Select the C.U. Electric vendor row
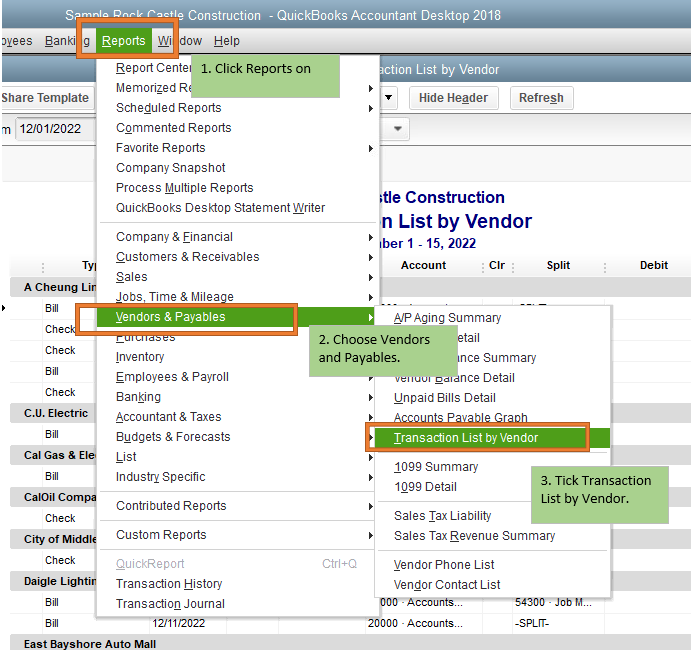 56,413
